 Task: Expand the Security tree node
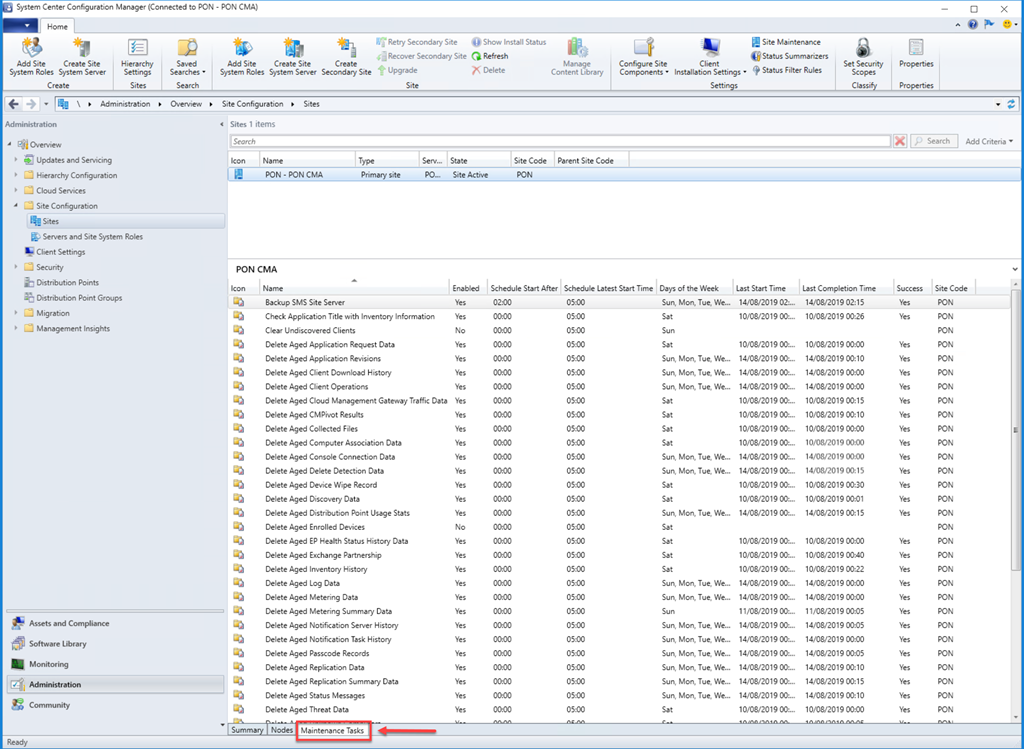click(x=16, y=267)
